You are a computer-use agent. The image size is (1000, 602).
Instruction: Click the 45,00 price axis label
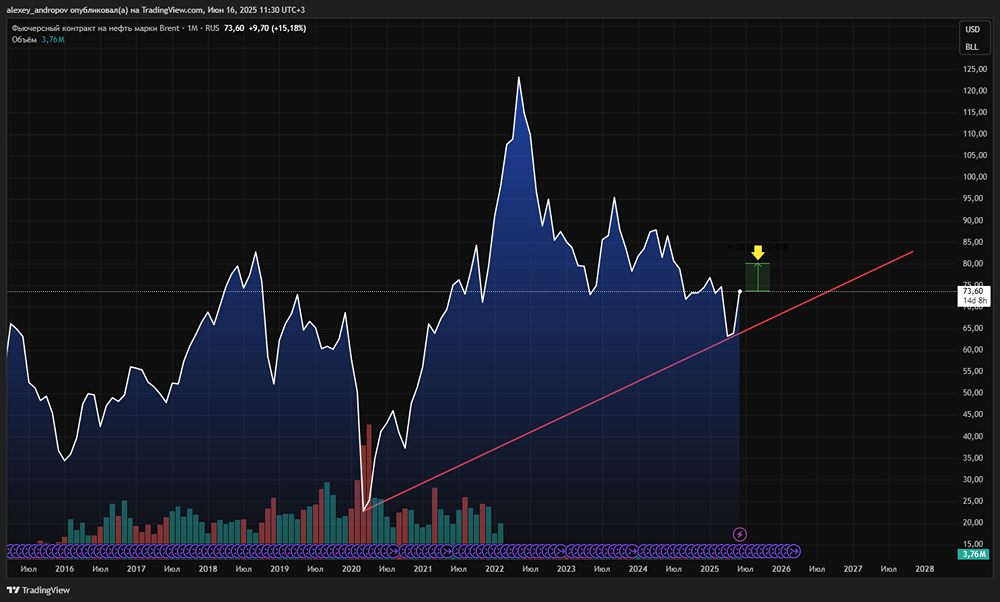974,415
